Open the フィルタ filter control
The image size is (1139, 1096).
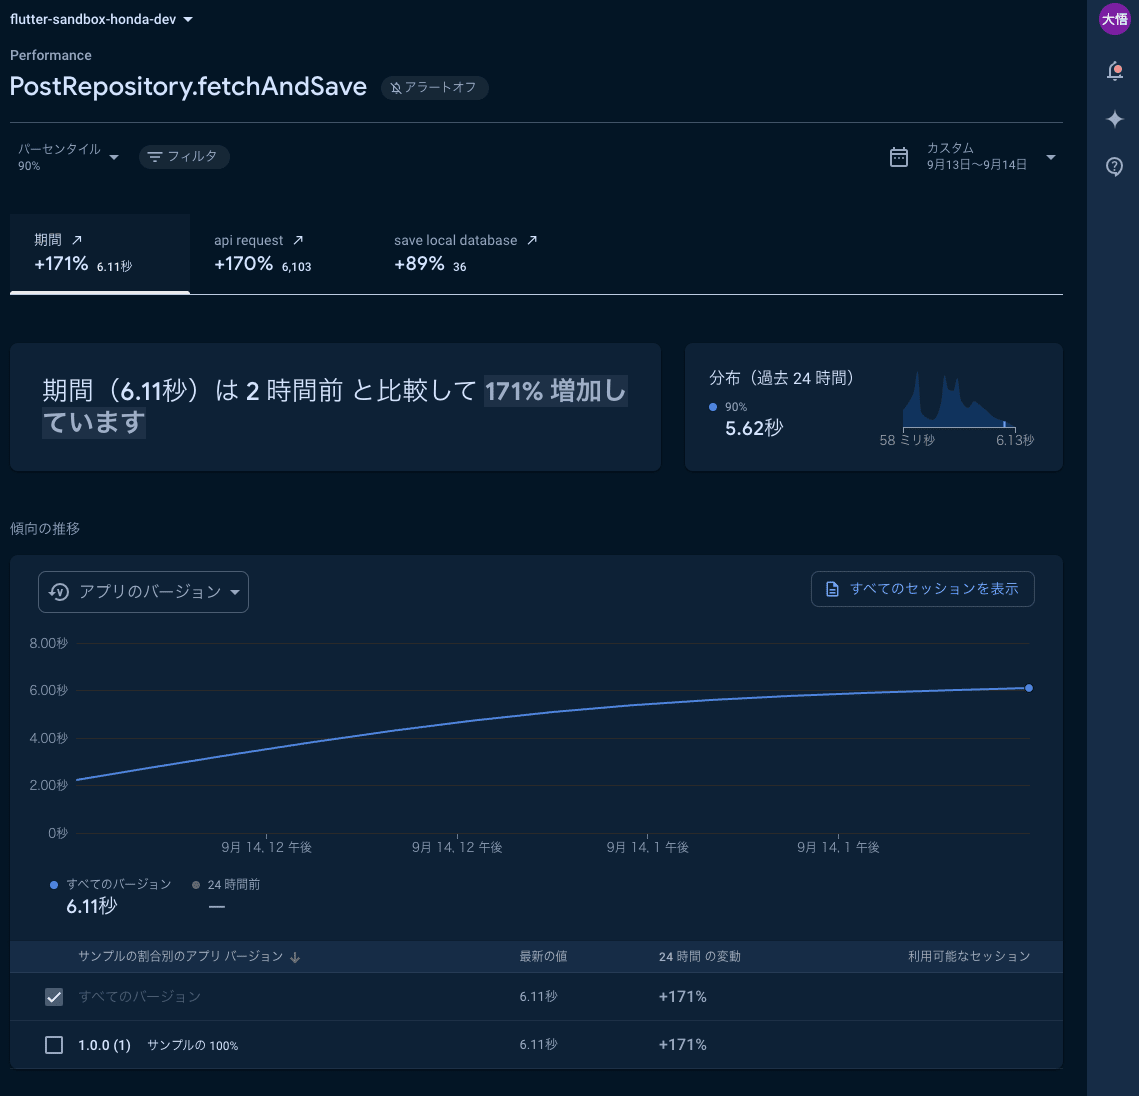(x=184, y=157)
